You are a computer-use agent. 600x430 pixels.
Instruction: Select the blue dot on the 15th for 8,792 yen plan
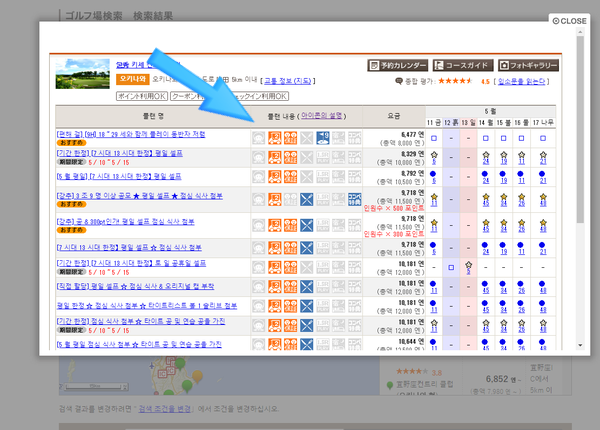(x=503, y=174)
